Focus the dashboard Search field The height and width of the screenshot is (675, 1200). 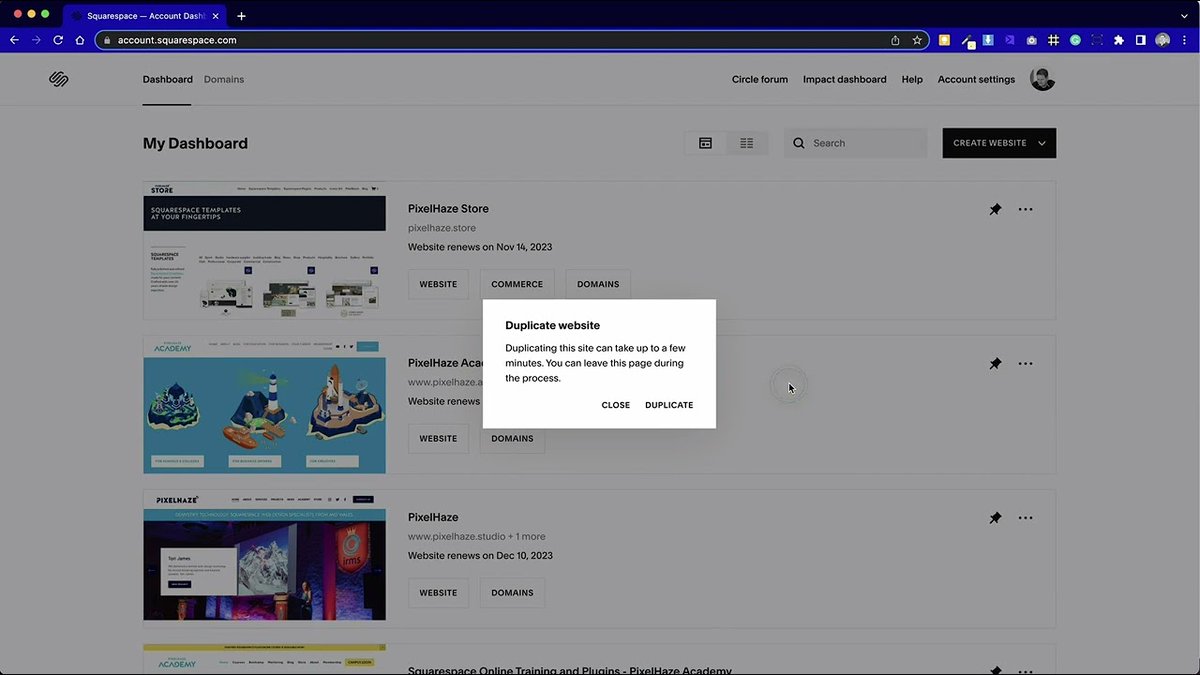click(855, 143)
